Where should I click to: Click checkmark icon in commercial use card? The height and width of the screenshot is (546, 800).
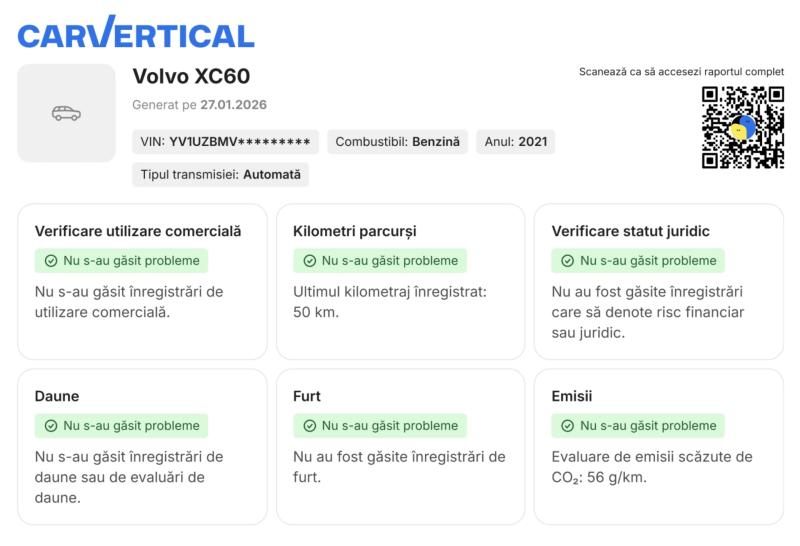pos(50,261)
